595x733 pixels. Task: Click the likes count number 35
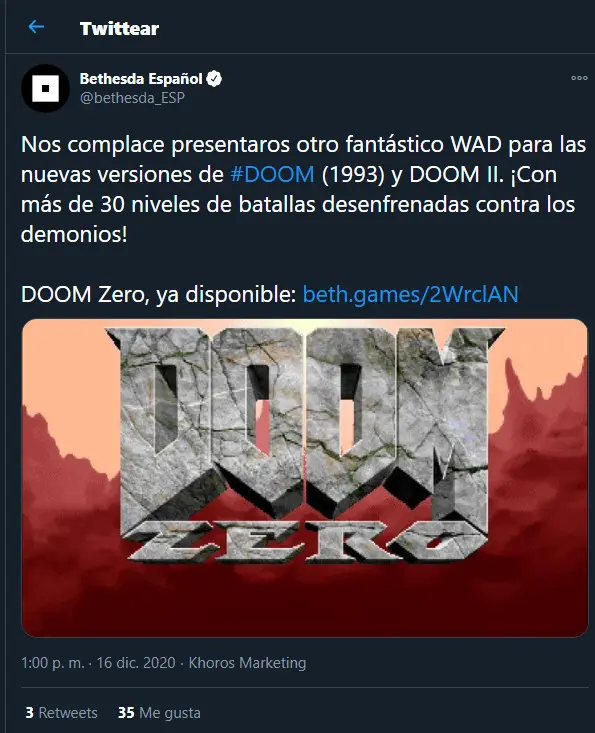[126, 712]
